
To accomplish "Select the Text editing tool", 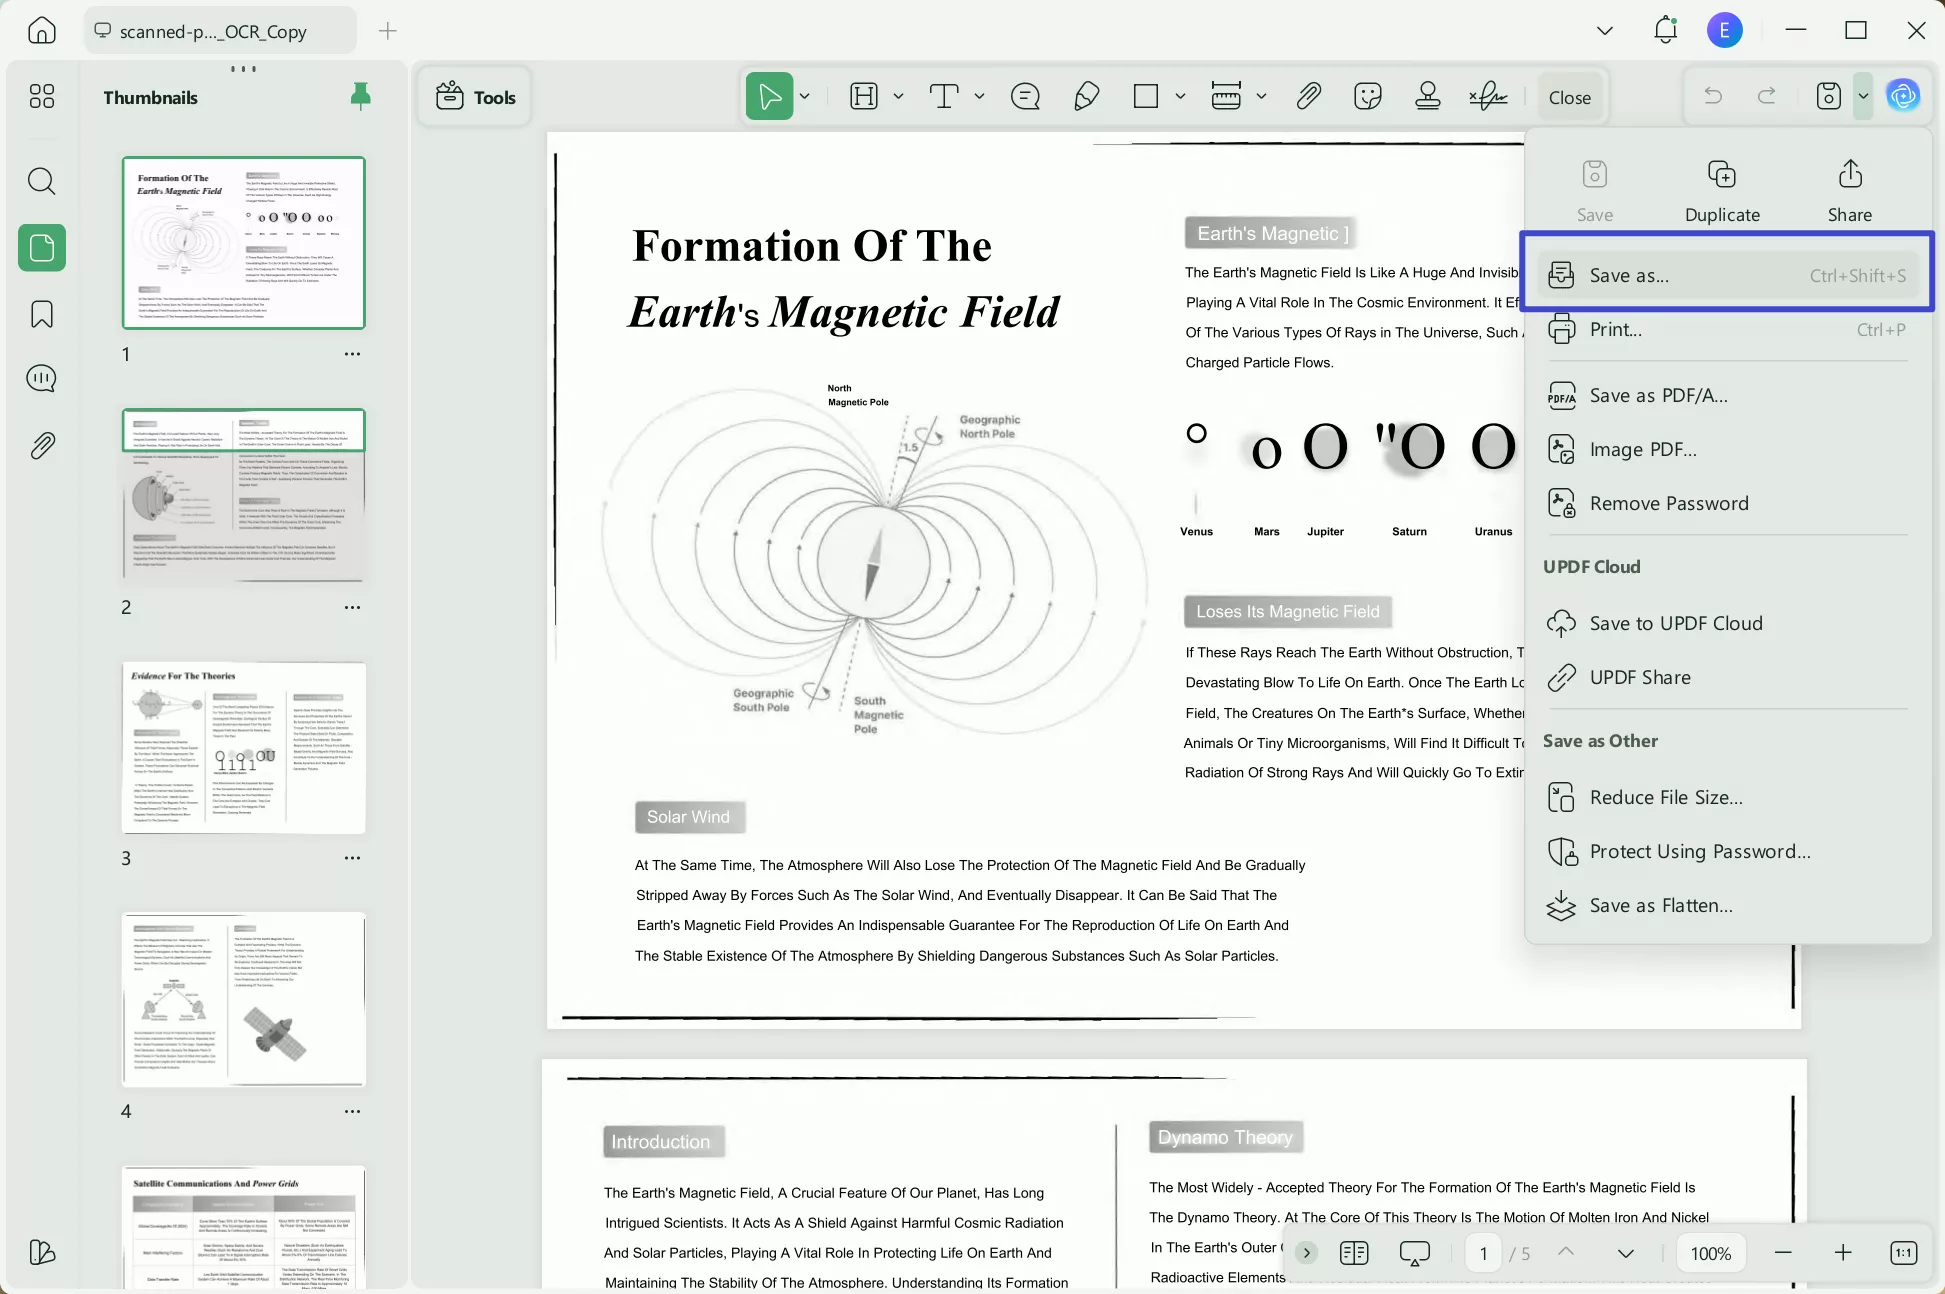I will pos(945,96).
